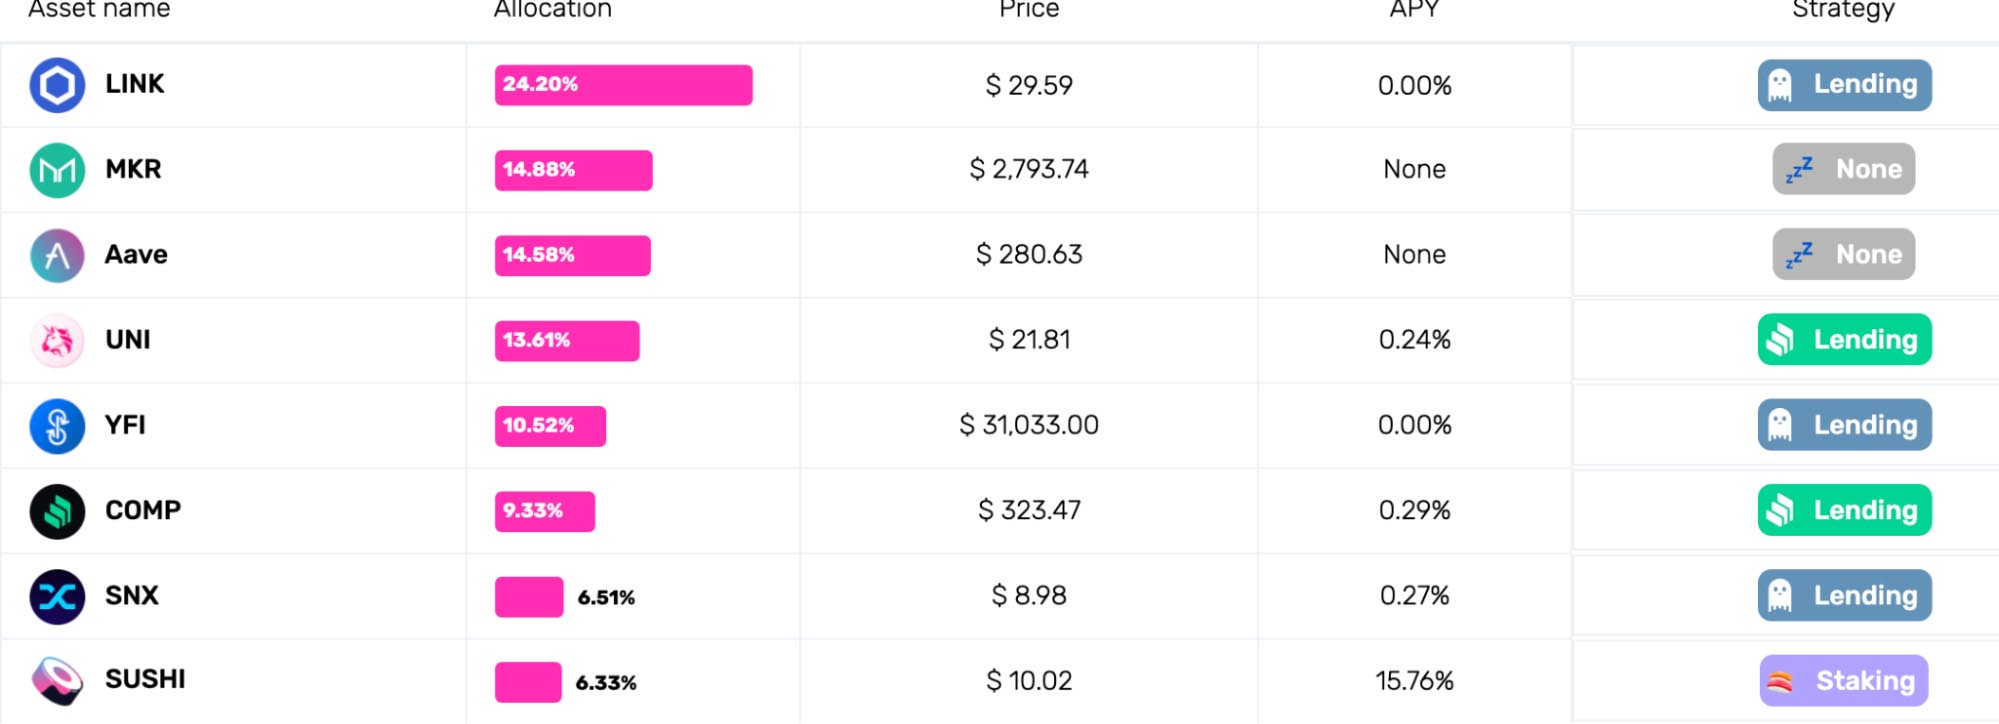Screen dimensions: 1999x724
Task: Click the YFI token icon
Action: click(57, 426)
